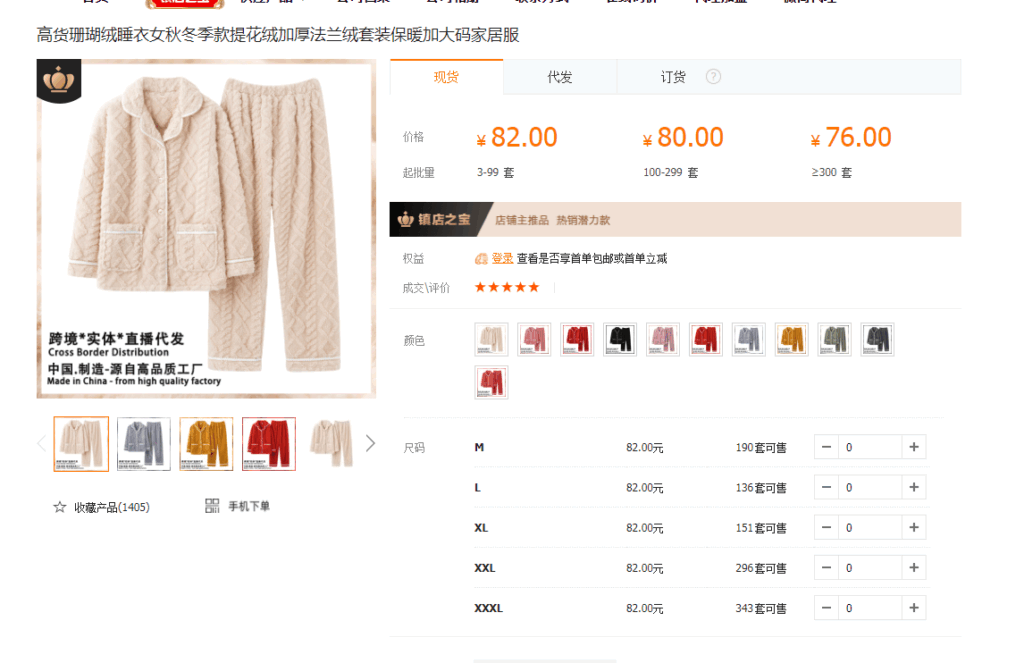Screen dimensions: 1024x663
Task: Click the 店铺主推品 热销潜力款 banner text
Action: click(x=552, y=220)
